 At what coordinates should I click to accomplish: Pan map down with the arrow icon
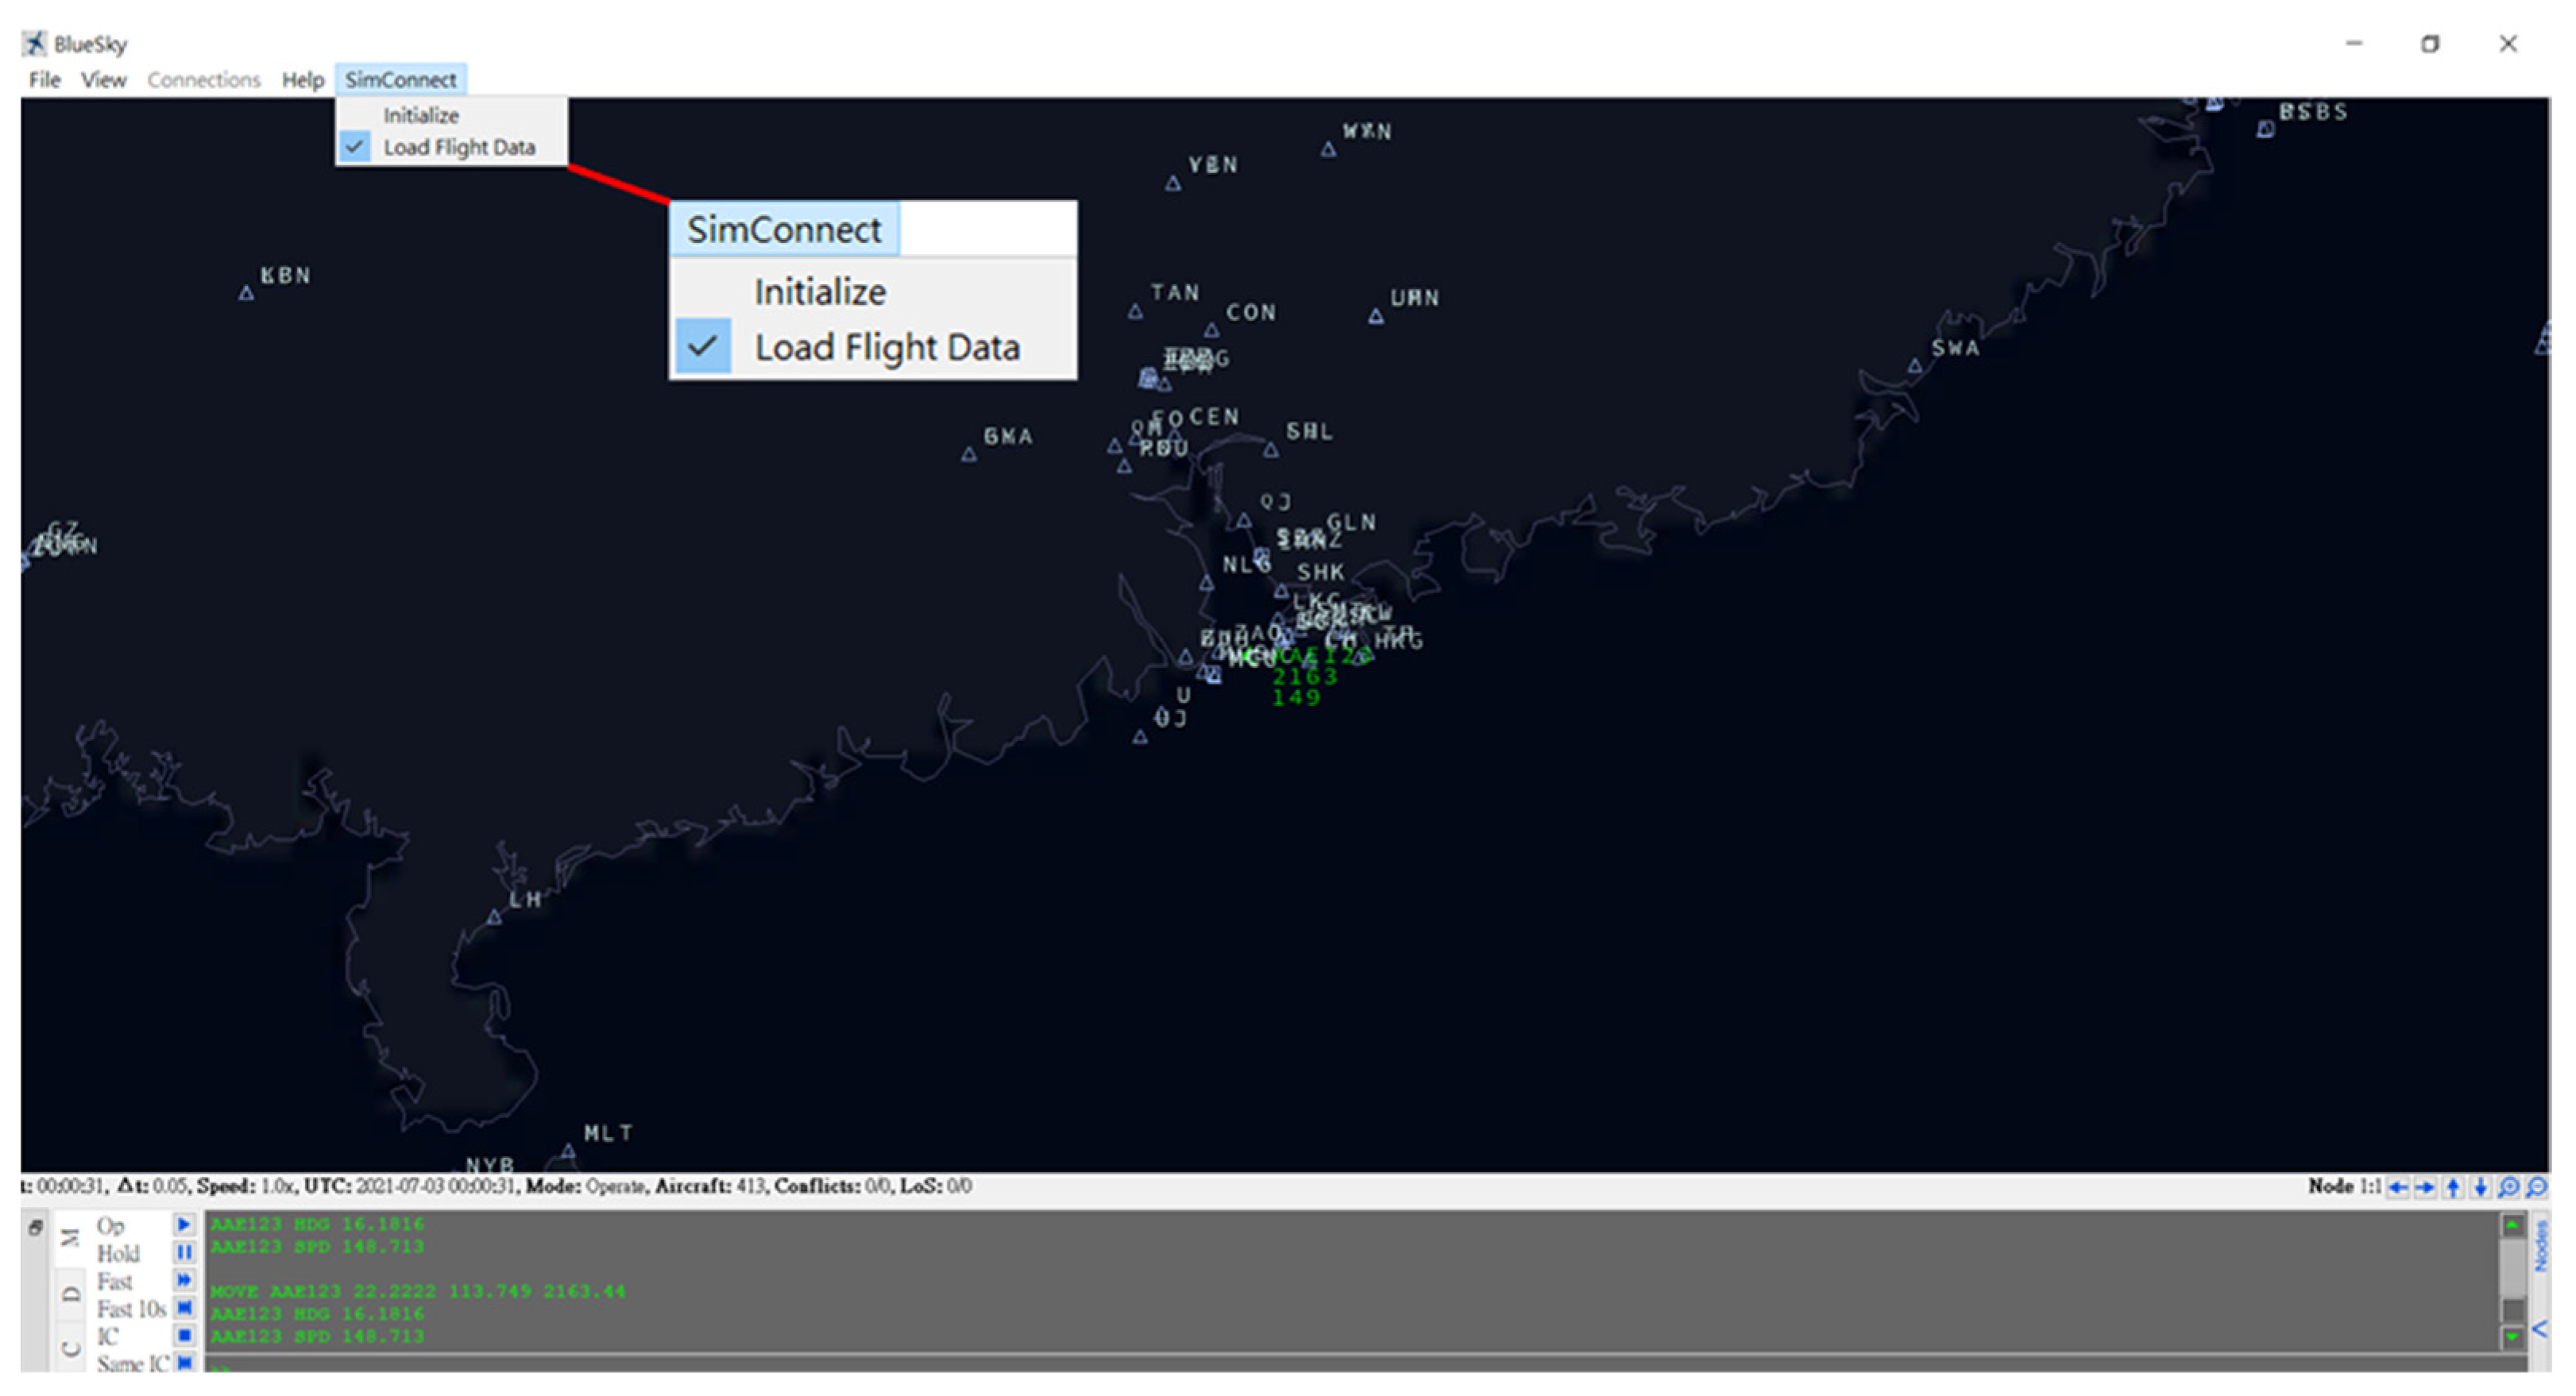[x=2480, y=1188]
